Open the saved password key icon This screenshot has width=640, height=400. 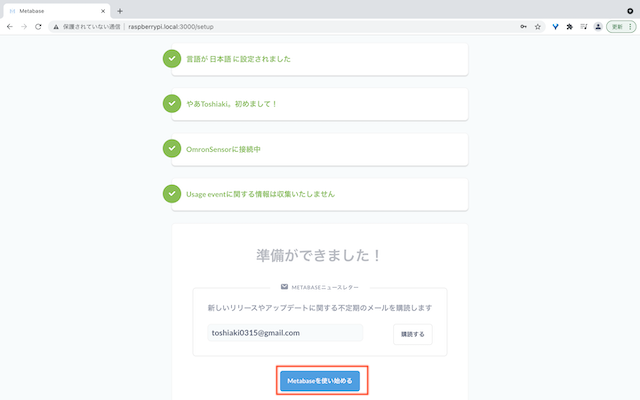tap(523, 27)
